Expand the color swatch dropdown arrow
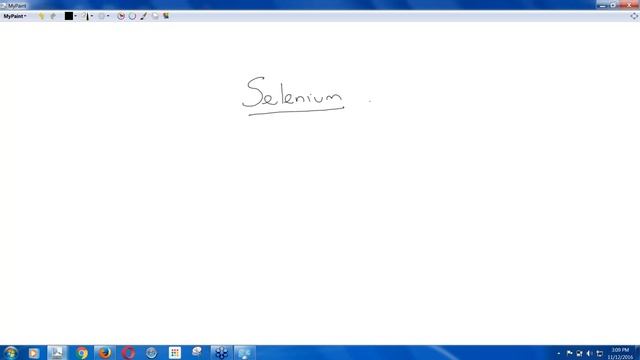 click(76, 16)
